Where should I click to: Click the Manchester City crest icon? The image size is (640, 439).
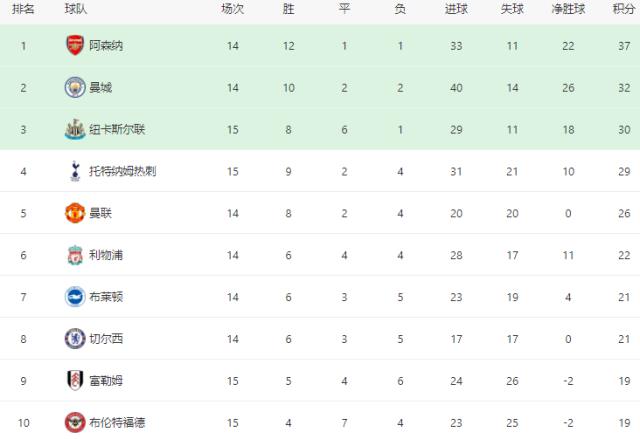(x=75, y=87)
